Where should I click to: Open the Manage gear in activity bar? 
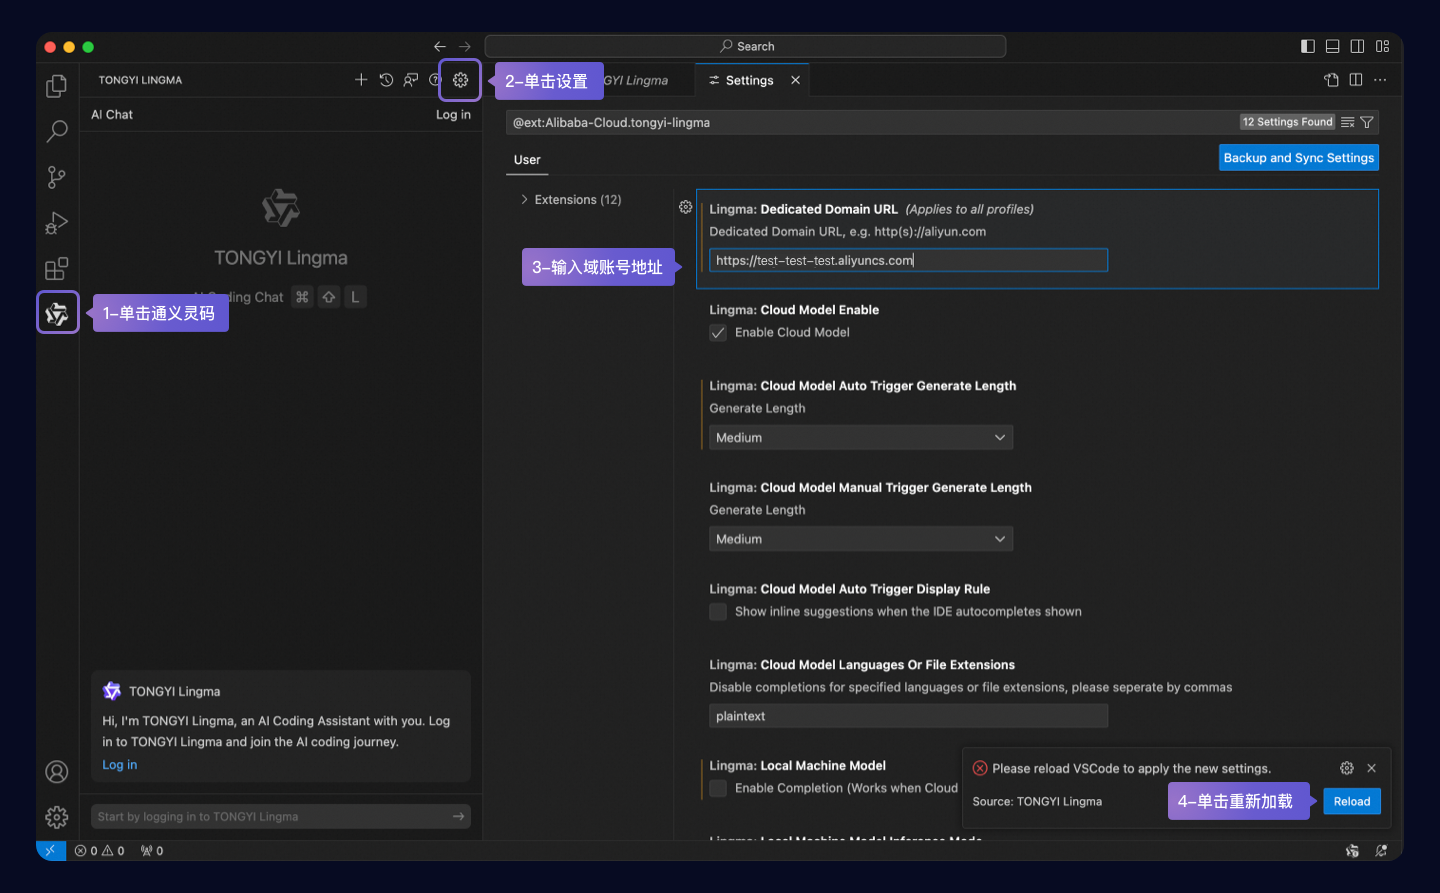57,817
